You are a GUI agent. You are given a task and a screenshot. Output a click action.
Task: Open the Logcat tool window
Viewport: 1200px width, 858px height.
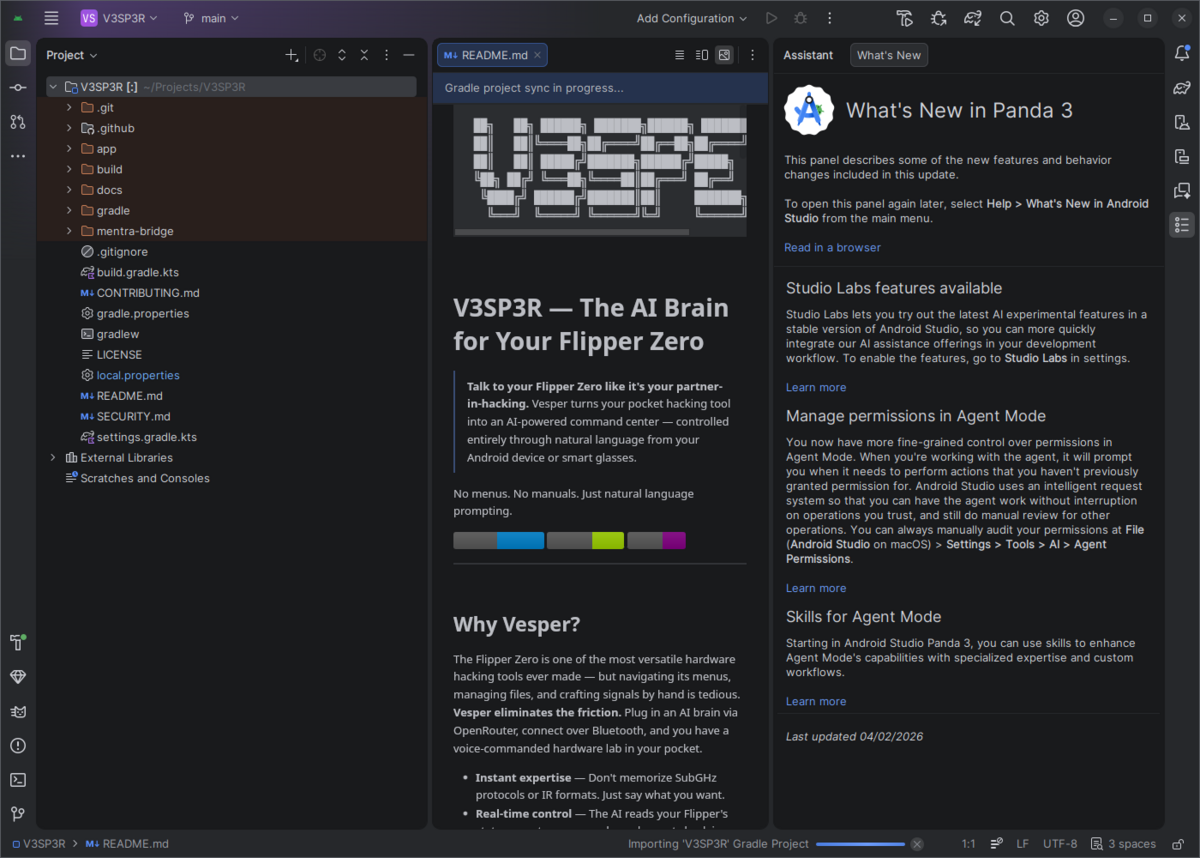(18, 711)
